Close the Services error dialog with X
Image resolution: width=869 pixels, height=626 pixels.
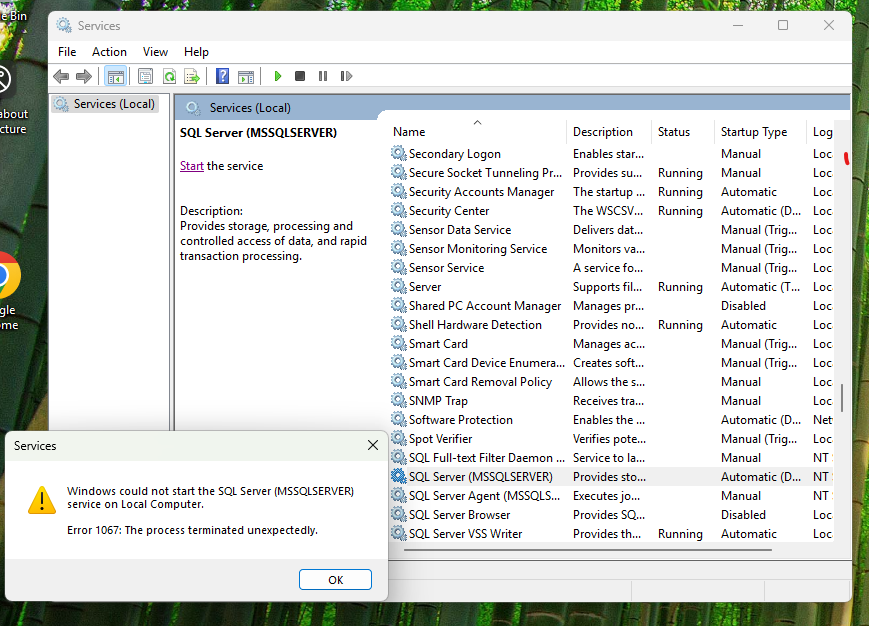pos(373,445)
